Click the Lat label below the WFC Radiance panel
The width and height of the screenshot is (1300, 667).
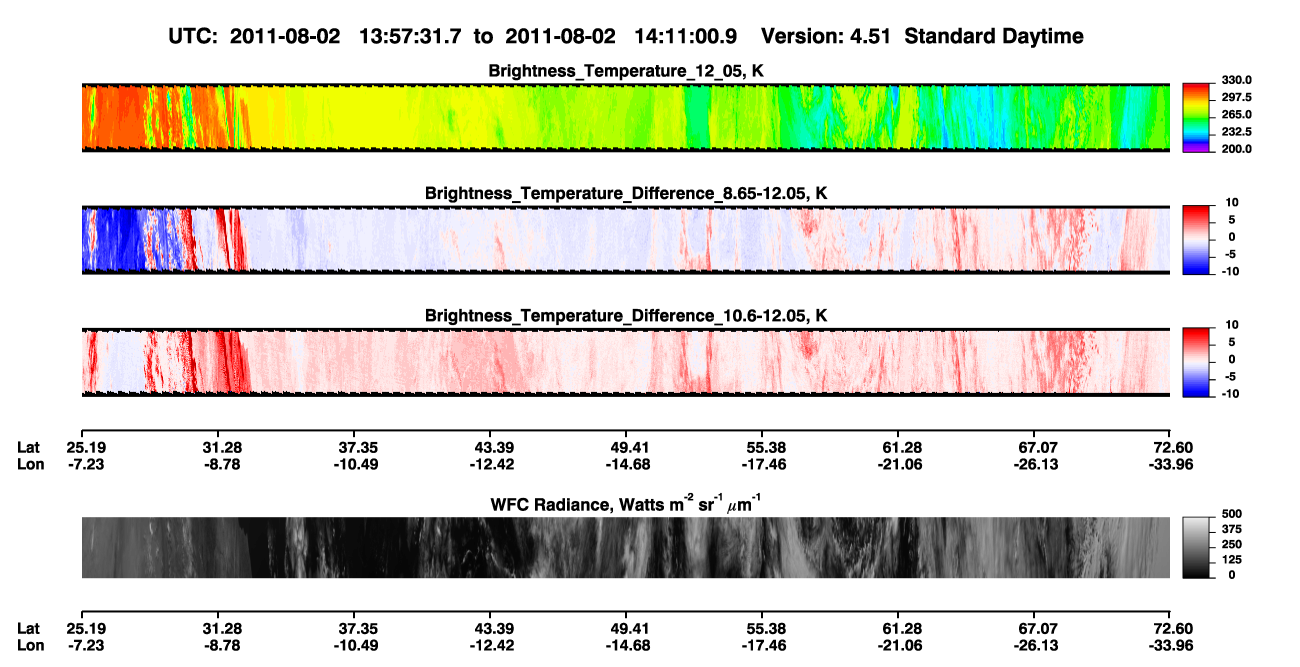(x=28, y=628)
